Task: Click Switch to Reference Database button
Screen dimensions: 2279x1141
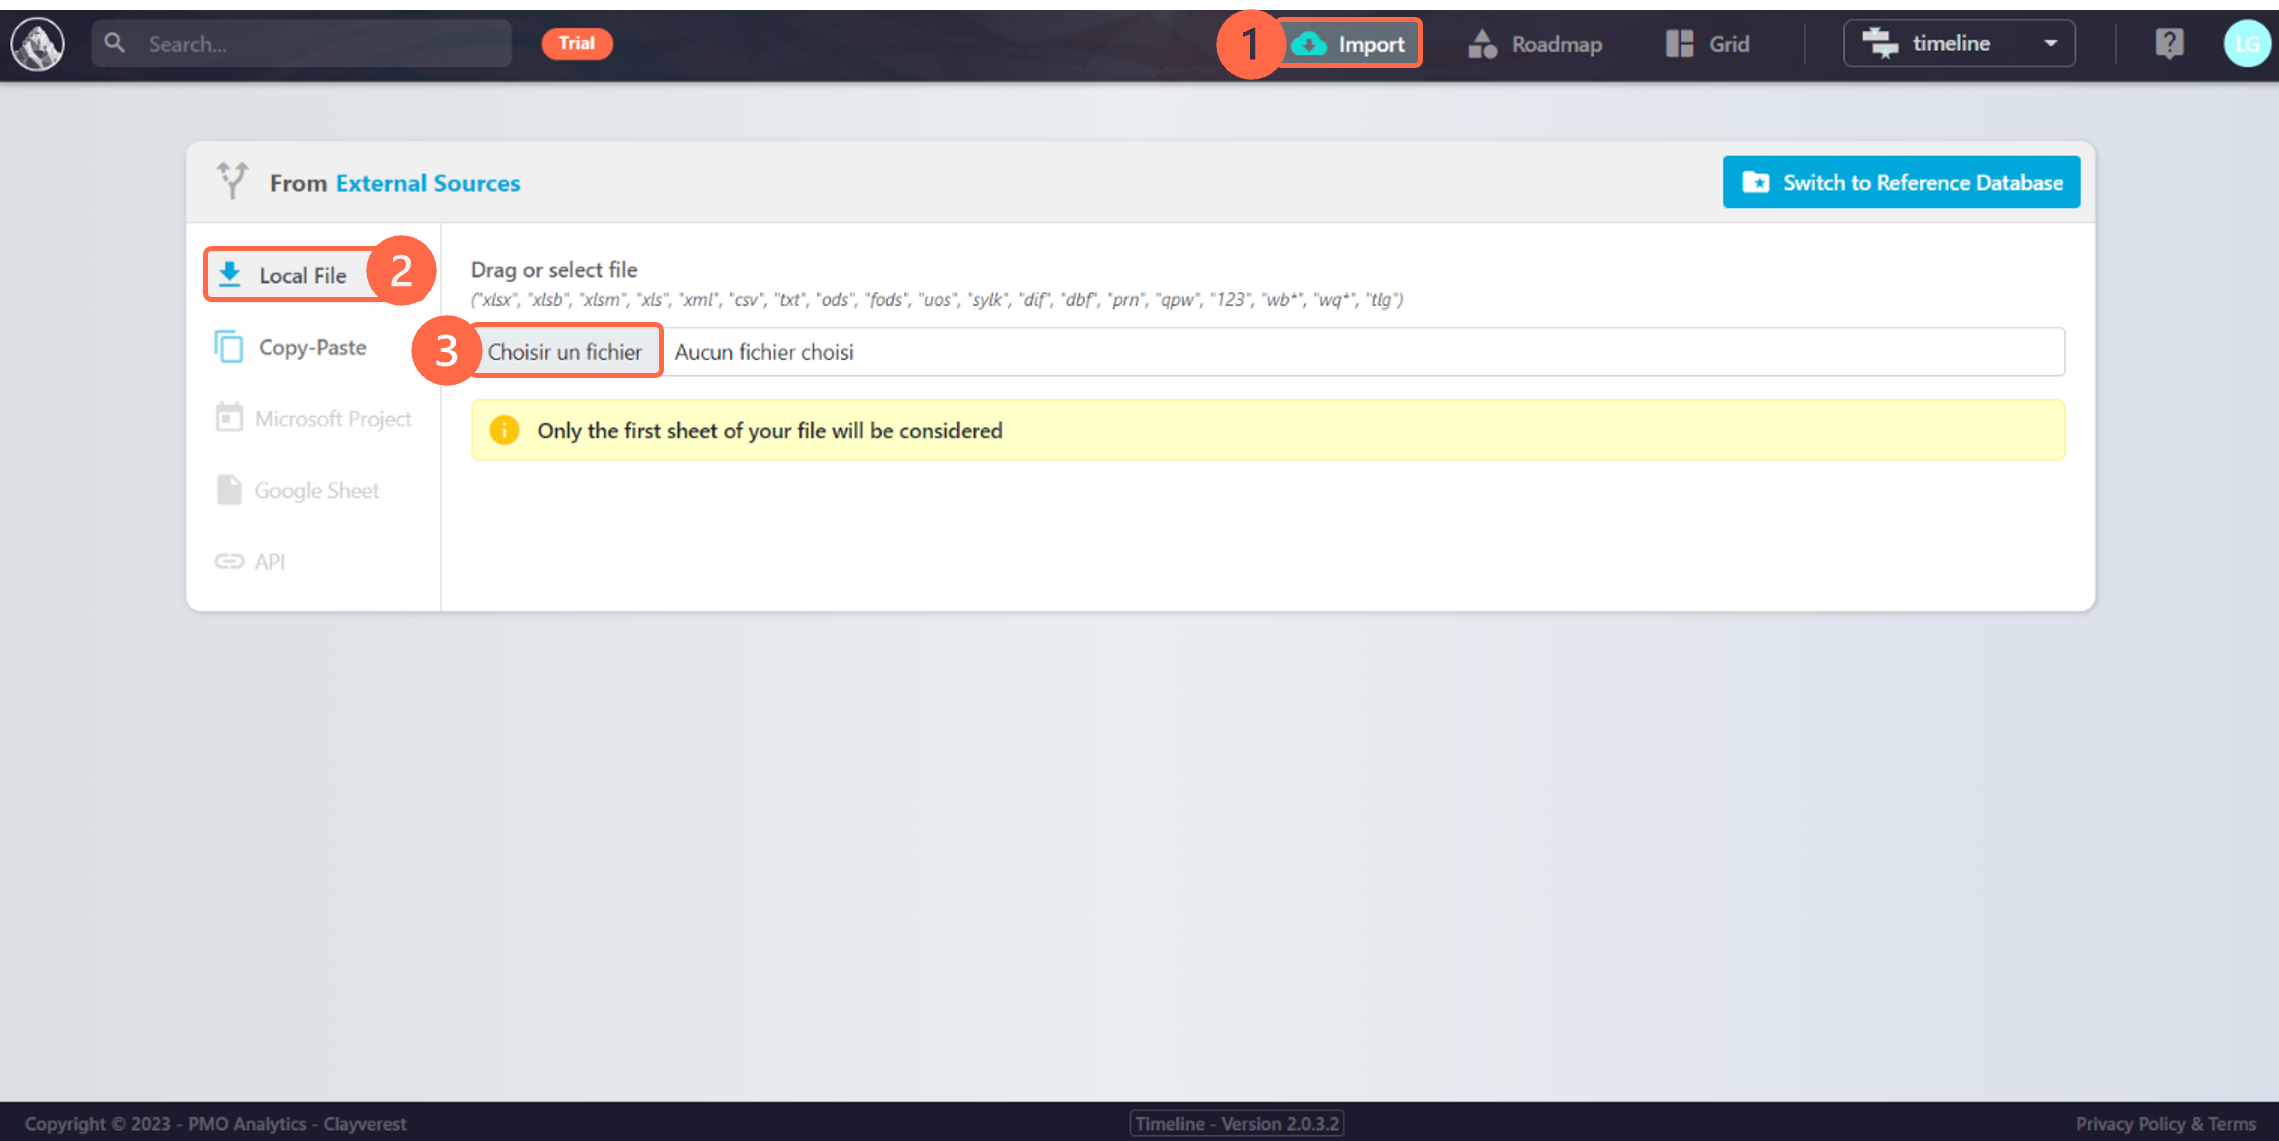Action: [x=1901, y=182]
